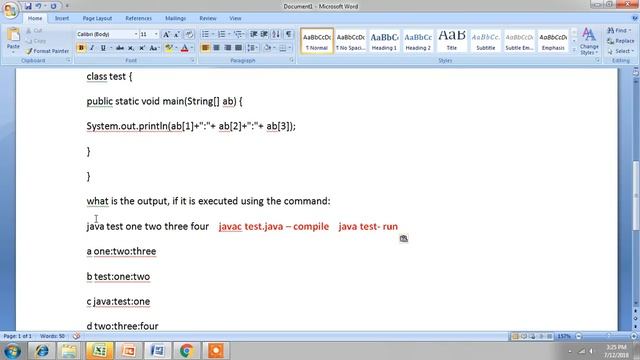Open Chrome from the taskbar

(187, 351)
